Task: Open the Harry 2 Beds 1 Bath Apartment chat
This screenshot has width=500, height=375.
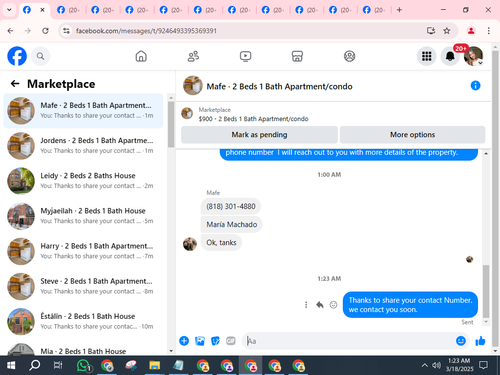Action: click(x=83, y=251)
